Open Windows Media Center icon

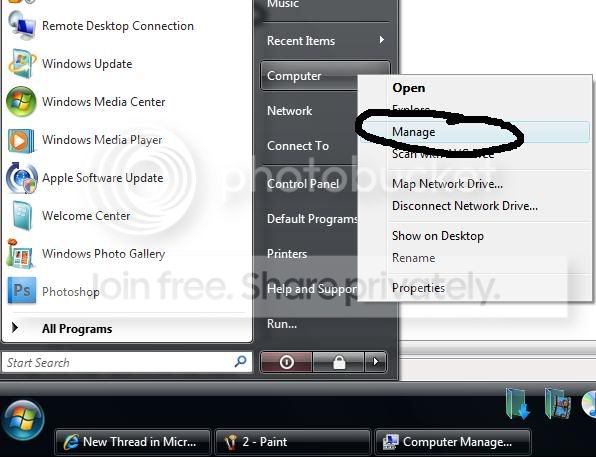(21, 102)
